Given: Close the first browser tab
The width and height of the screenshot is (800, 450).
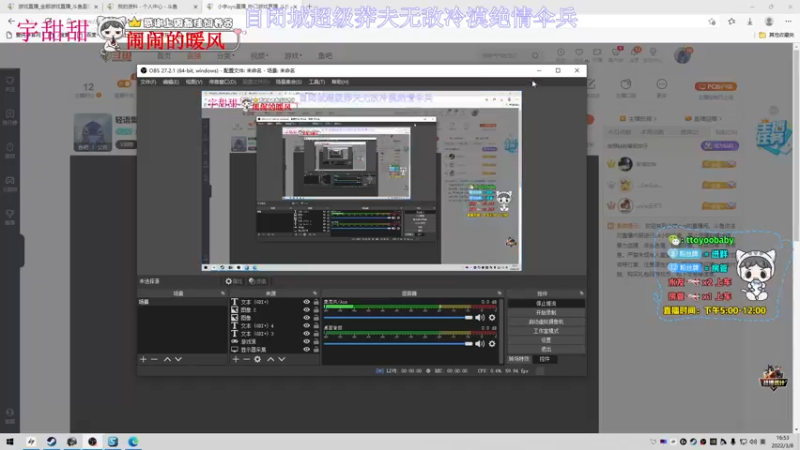Looking at the screenshot, I should 96,7.
